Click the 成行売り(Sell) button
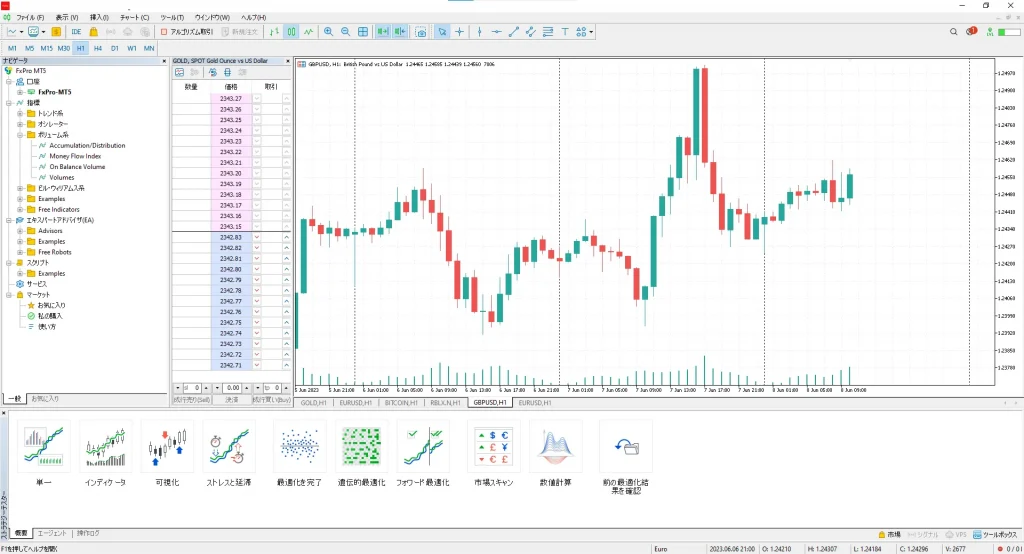This screenshot has height=554, width=1024. [191, 399]
